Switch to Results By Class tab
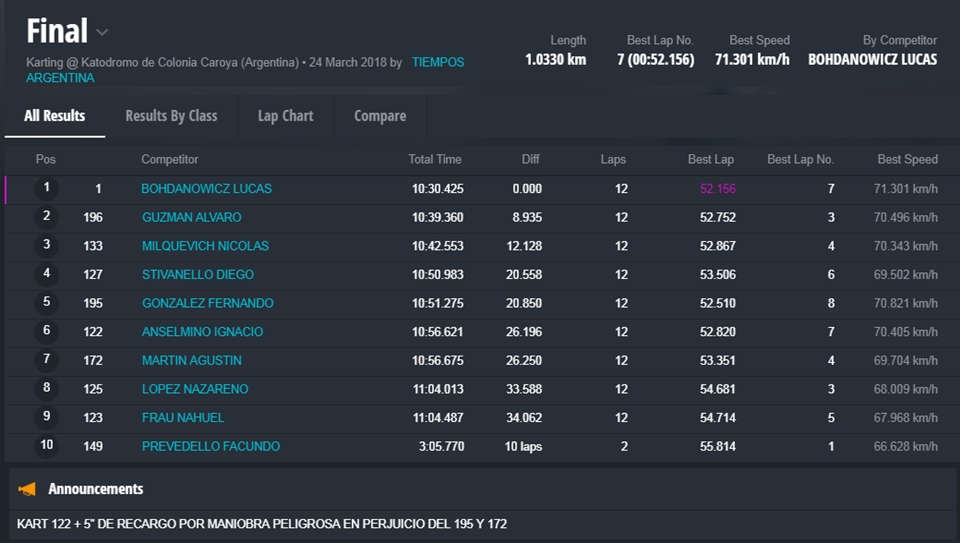Image resolution: width=960 pixels, height=543 pixels. 171,116
